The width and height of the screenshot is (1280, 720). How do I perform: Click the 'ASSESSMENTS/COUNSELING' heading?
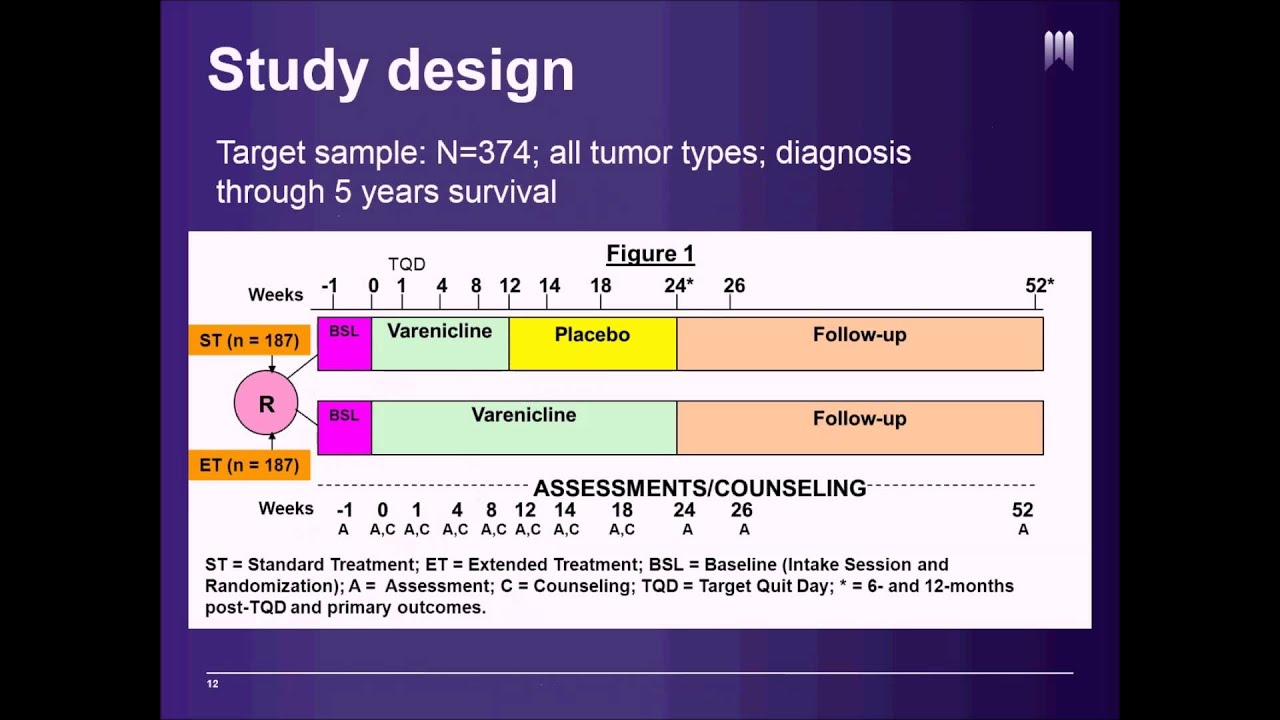(x=700, y=489)
